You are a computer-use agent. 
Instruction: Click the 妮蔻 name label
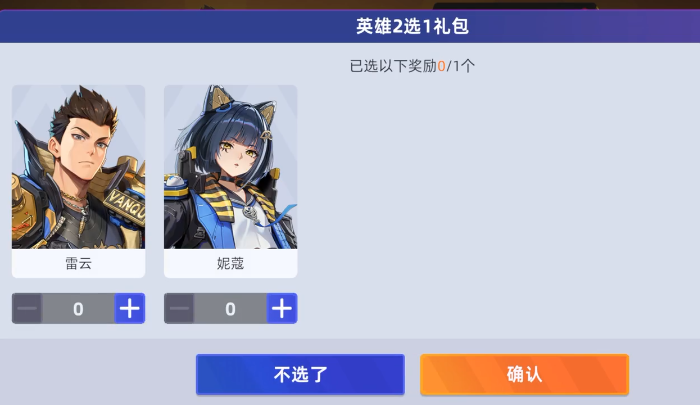(x=230, y=263)
